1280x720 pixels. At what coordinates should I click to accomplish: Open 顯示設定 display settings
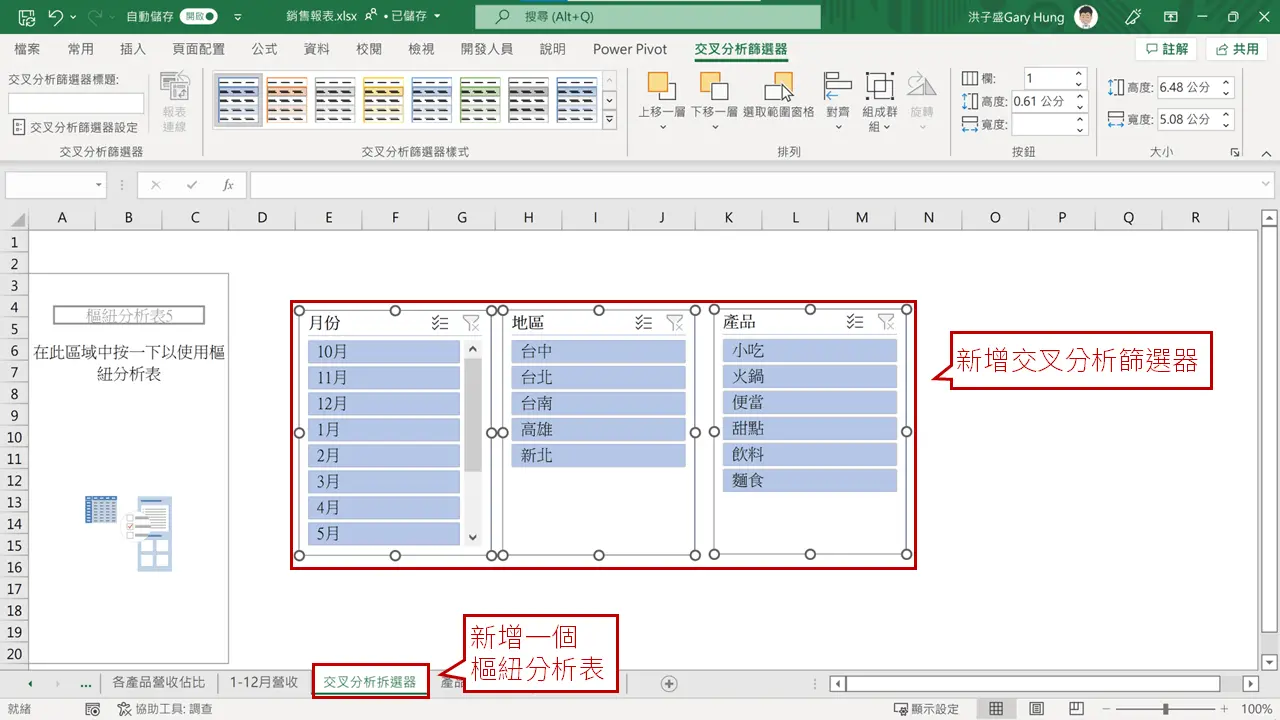[x=925, y=709]
